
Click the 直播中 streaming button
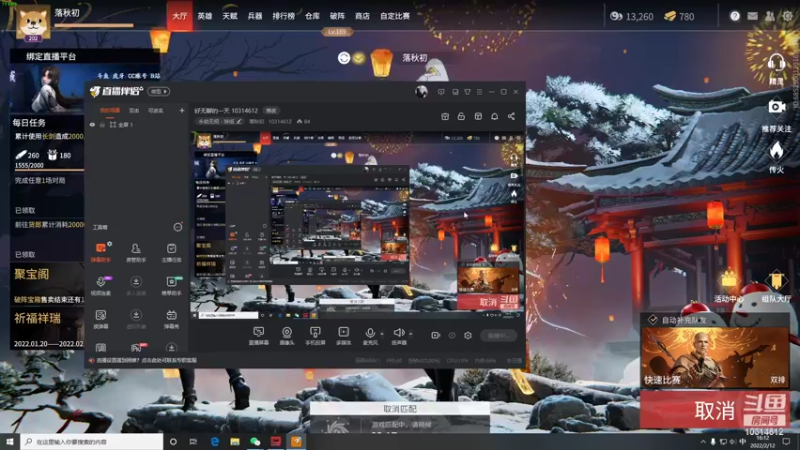498,335
